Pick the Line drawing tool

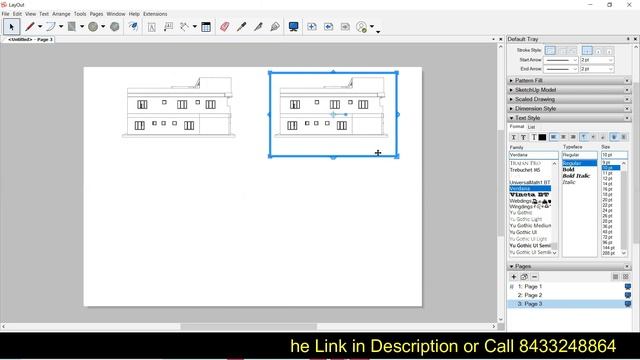pos(29,27)
